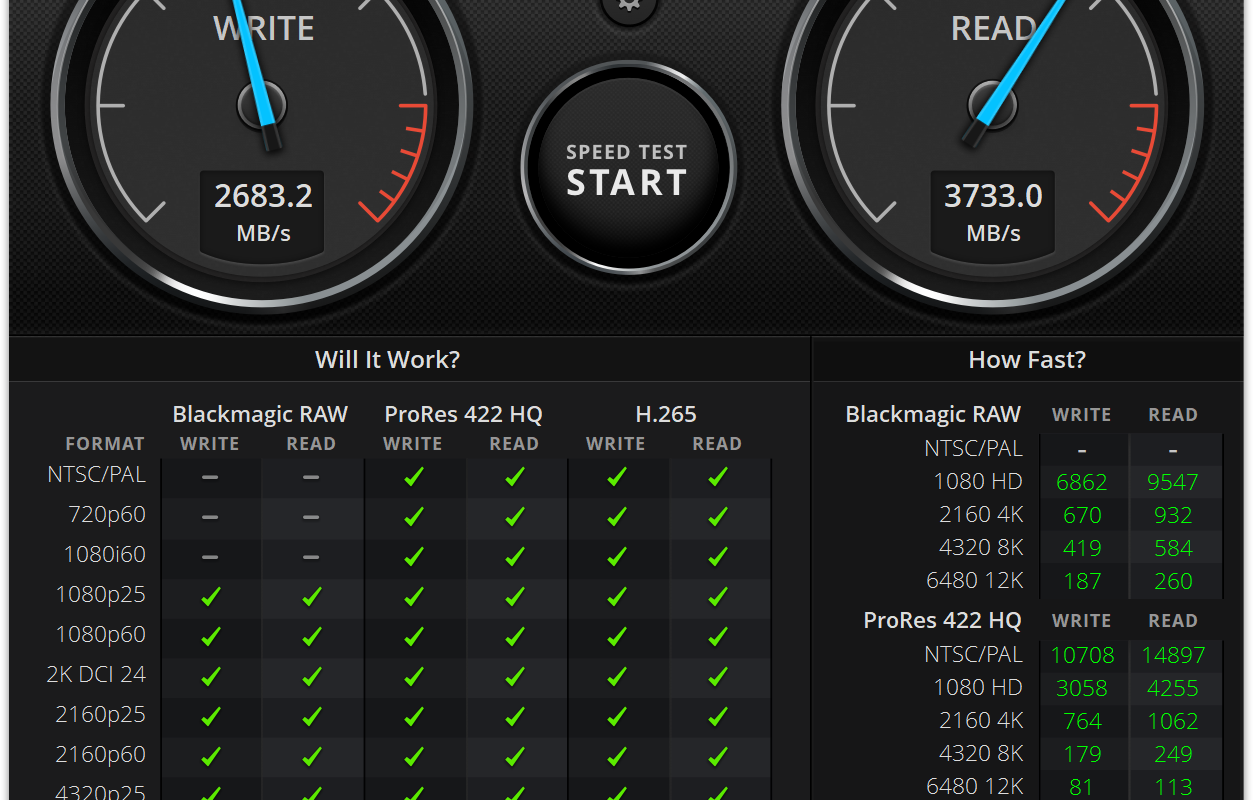Click the Blackmagic RAW write checkmark for 1080p25
Screen dimensions: 1253x800
pyautogui.click(x=210, y=597)
